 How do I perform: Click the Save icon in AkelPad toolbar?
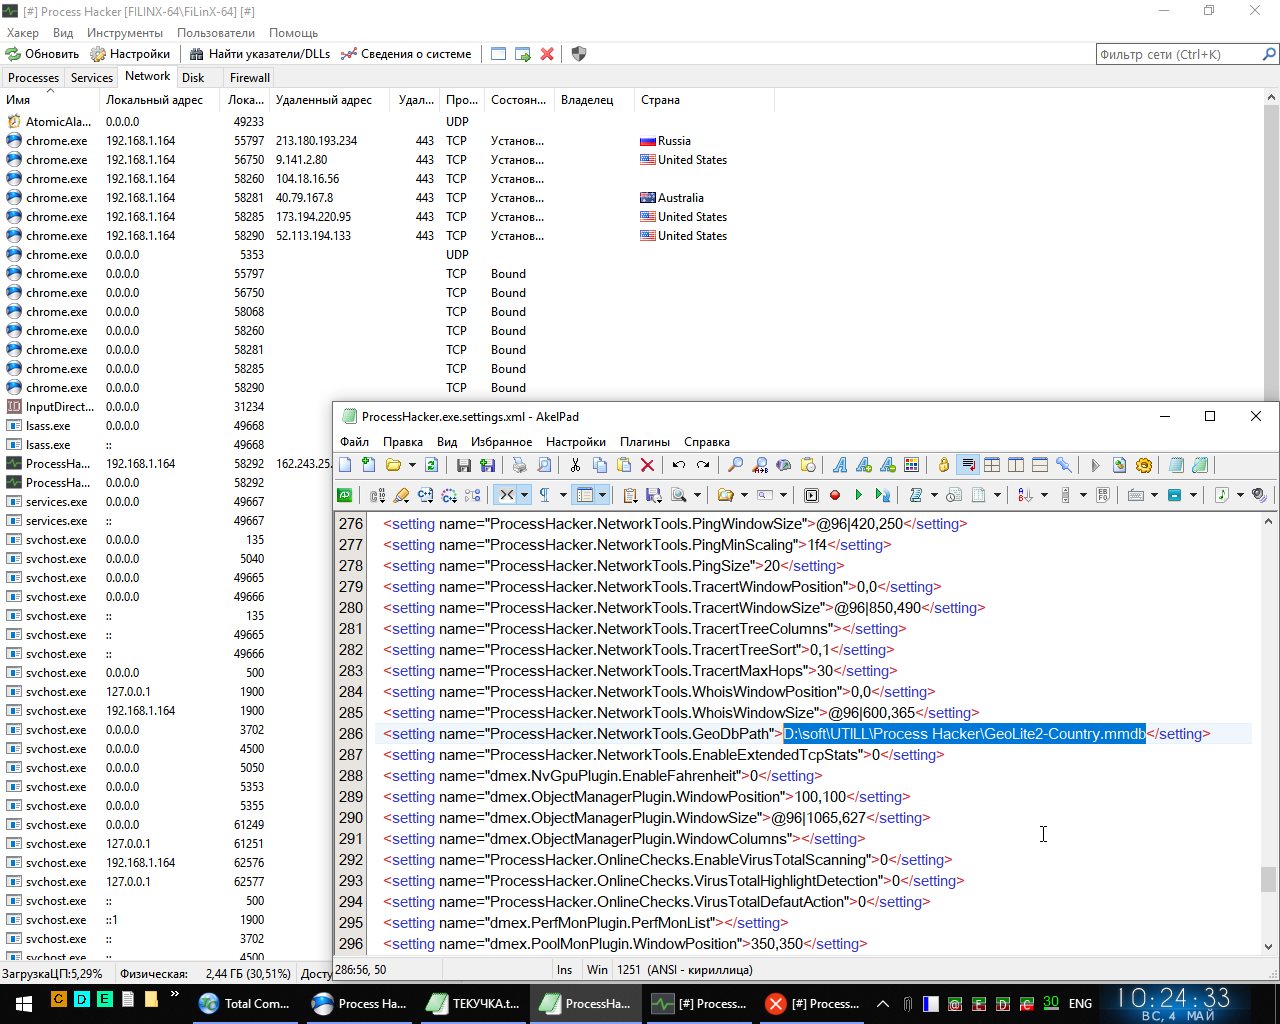click(x=463, y=465)
